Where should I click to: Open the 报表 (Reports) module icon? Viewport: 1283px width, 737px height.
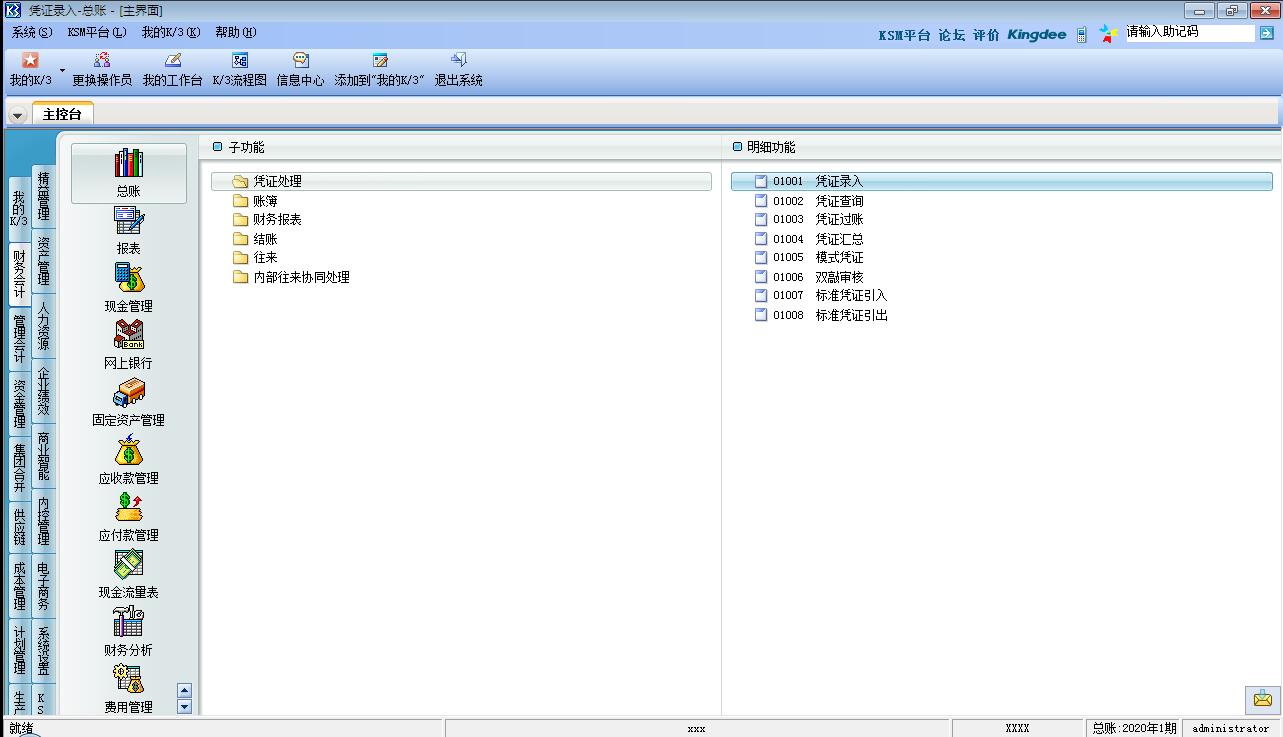[128, 222]
